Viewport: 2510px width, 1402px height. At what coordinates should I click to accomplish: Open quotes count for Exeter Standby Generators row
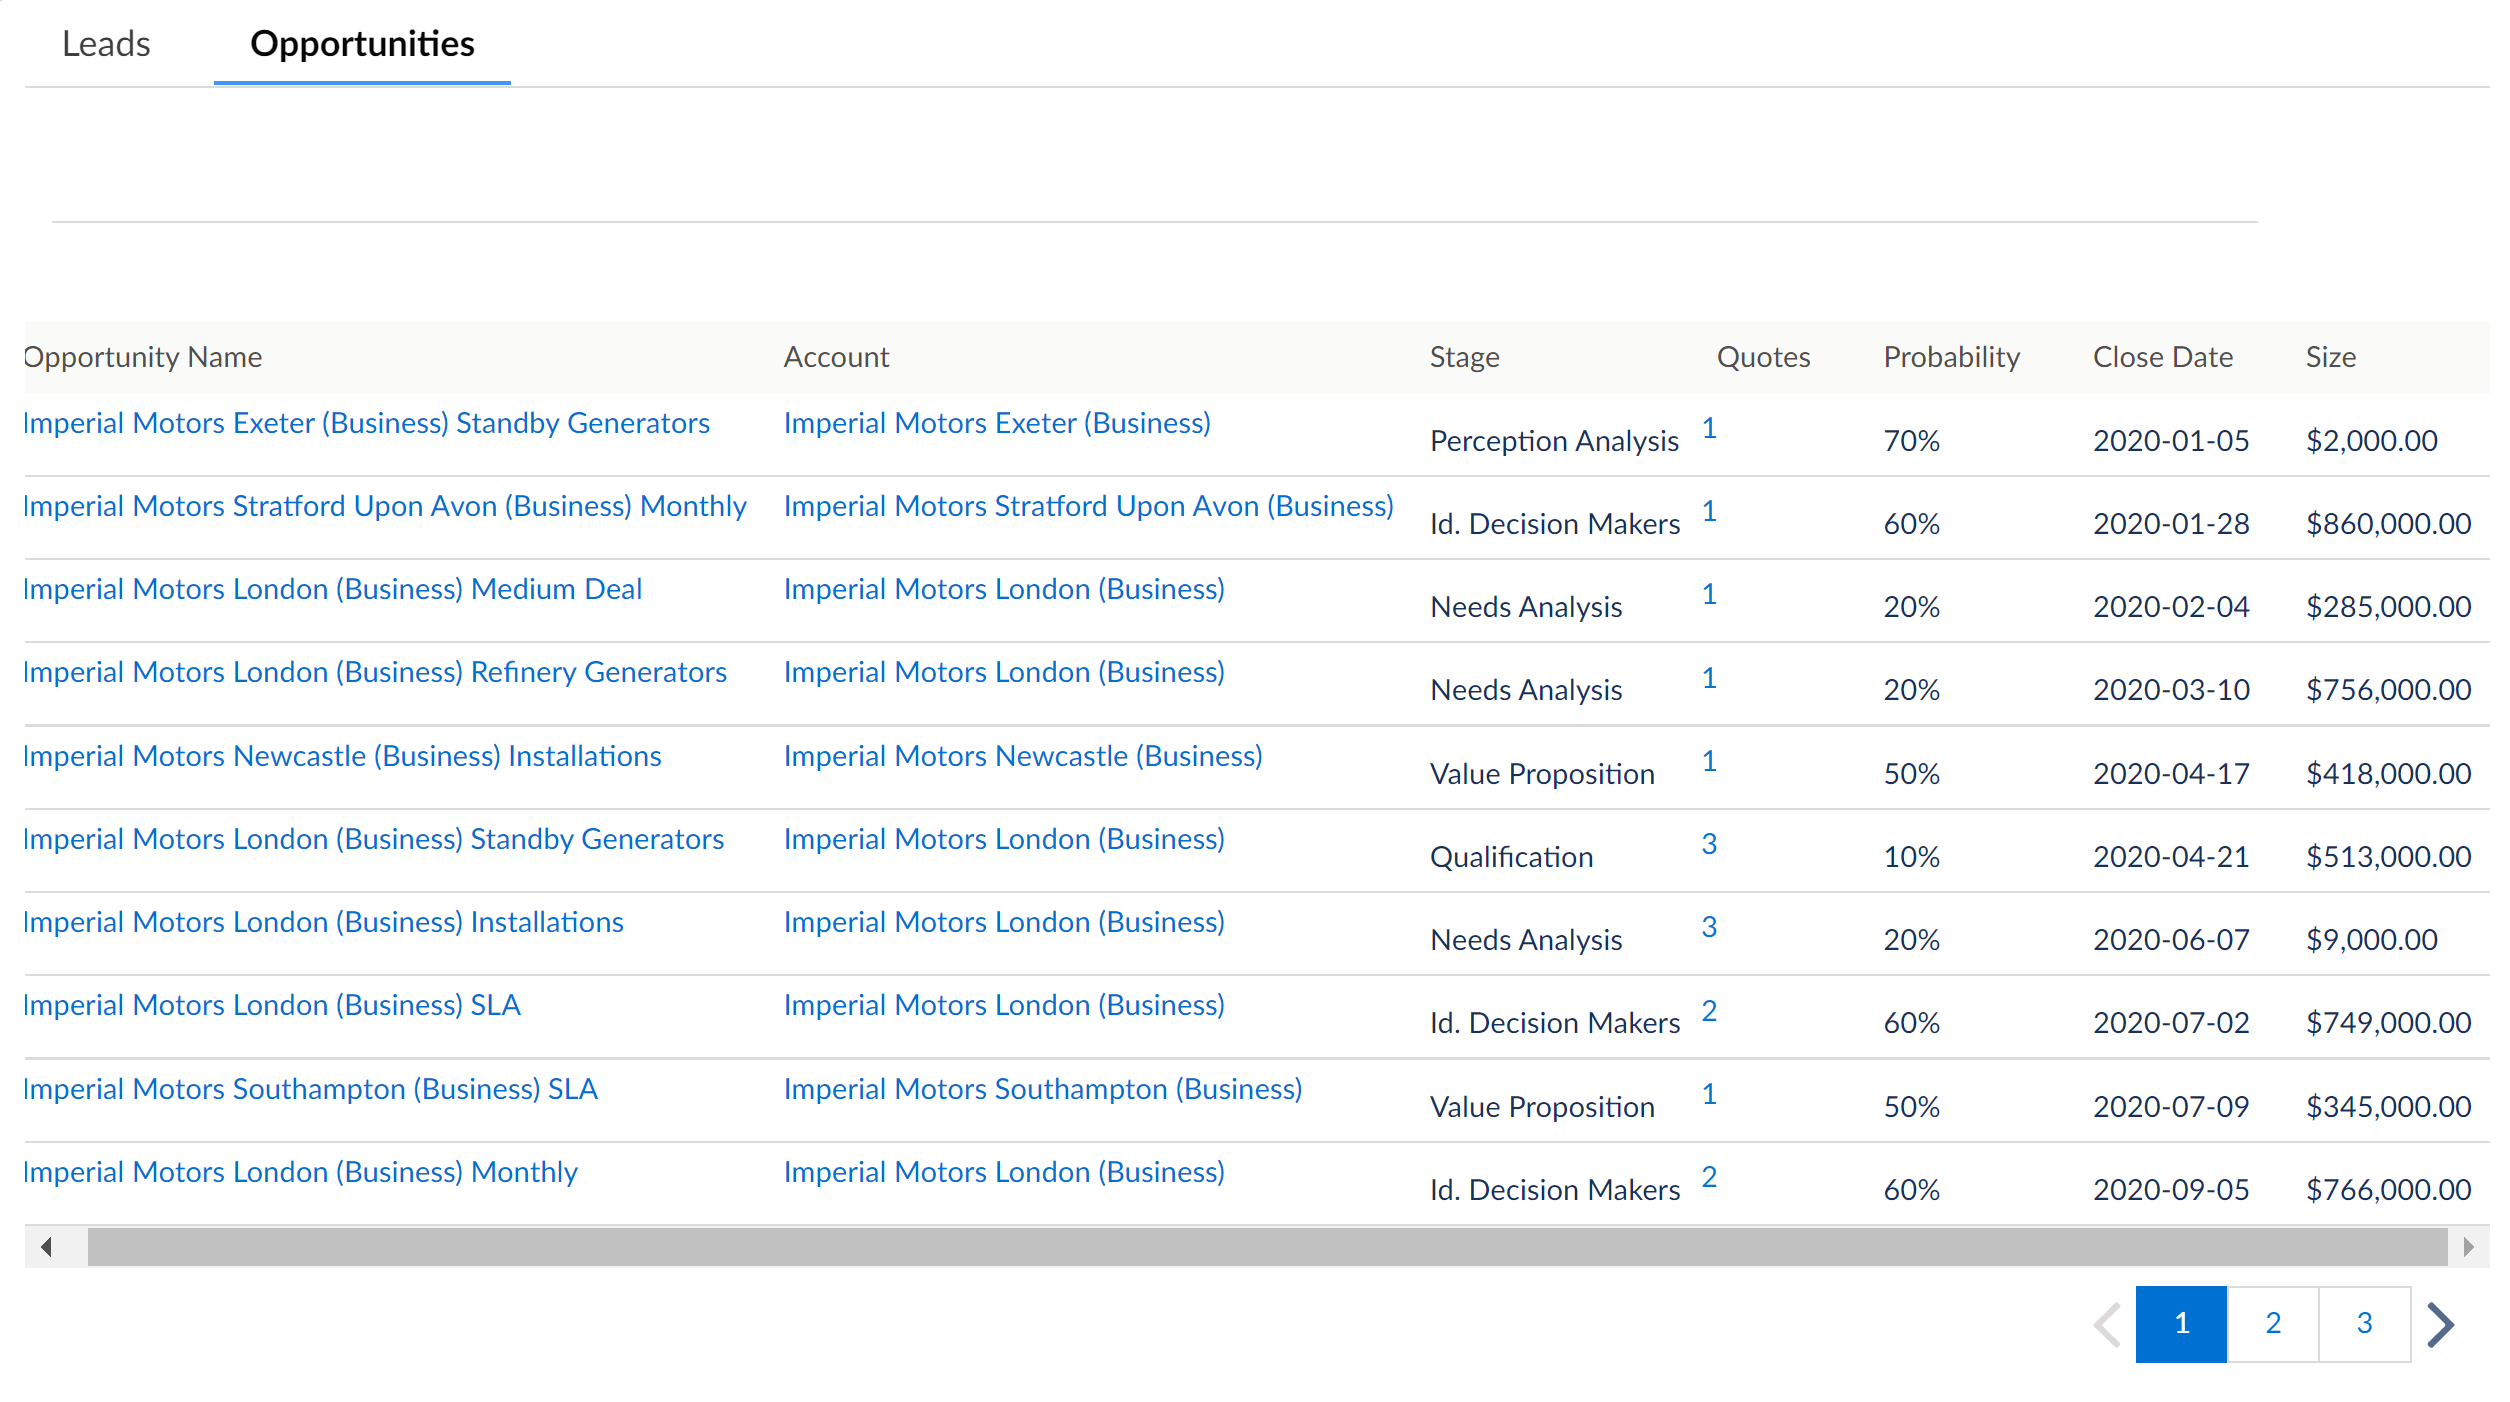(x=1709, y=428)
